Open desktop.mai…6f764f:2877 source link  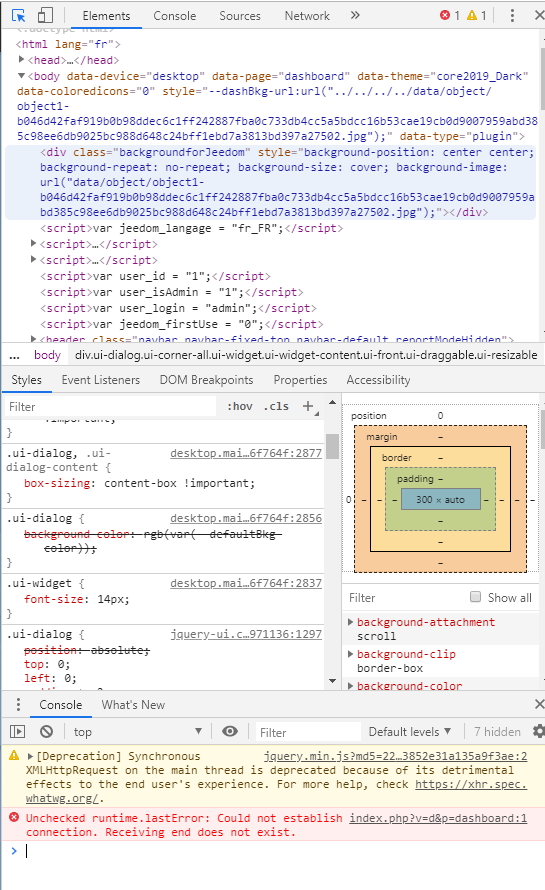(x=246, y=453)
